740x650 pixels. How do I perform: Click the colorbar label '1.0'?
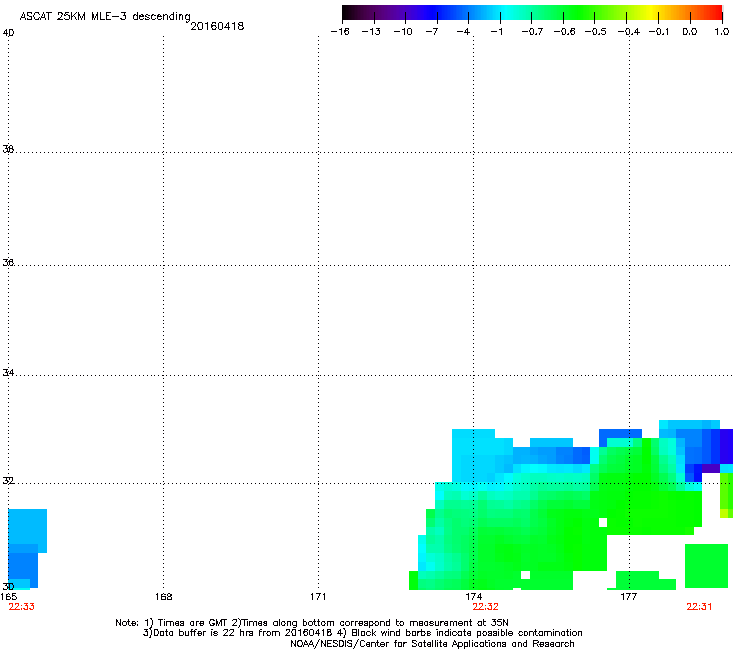722,32
